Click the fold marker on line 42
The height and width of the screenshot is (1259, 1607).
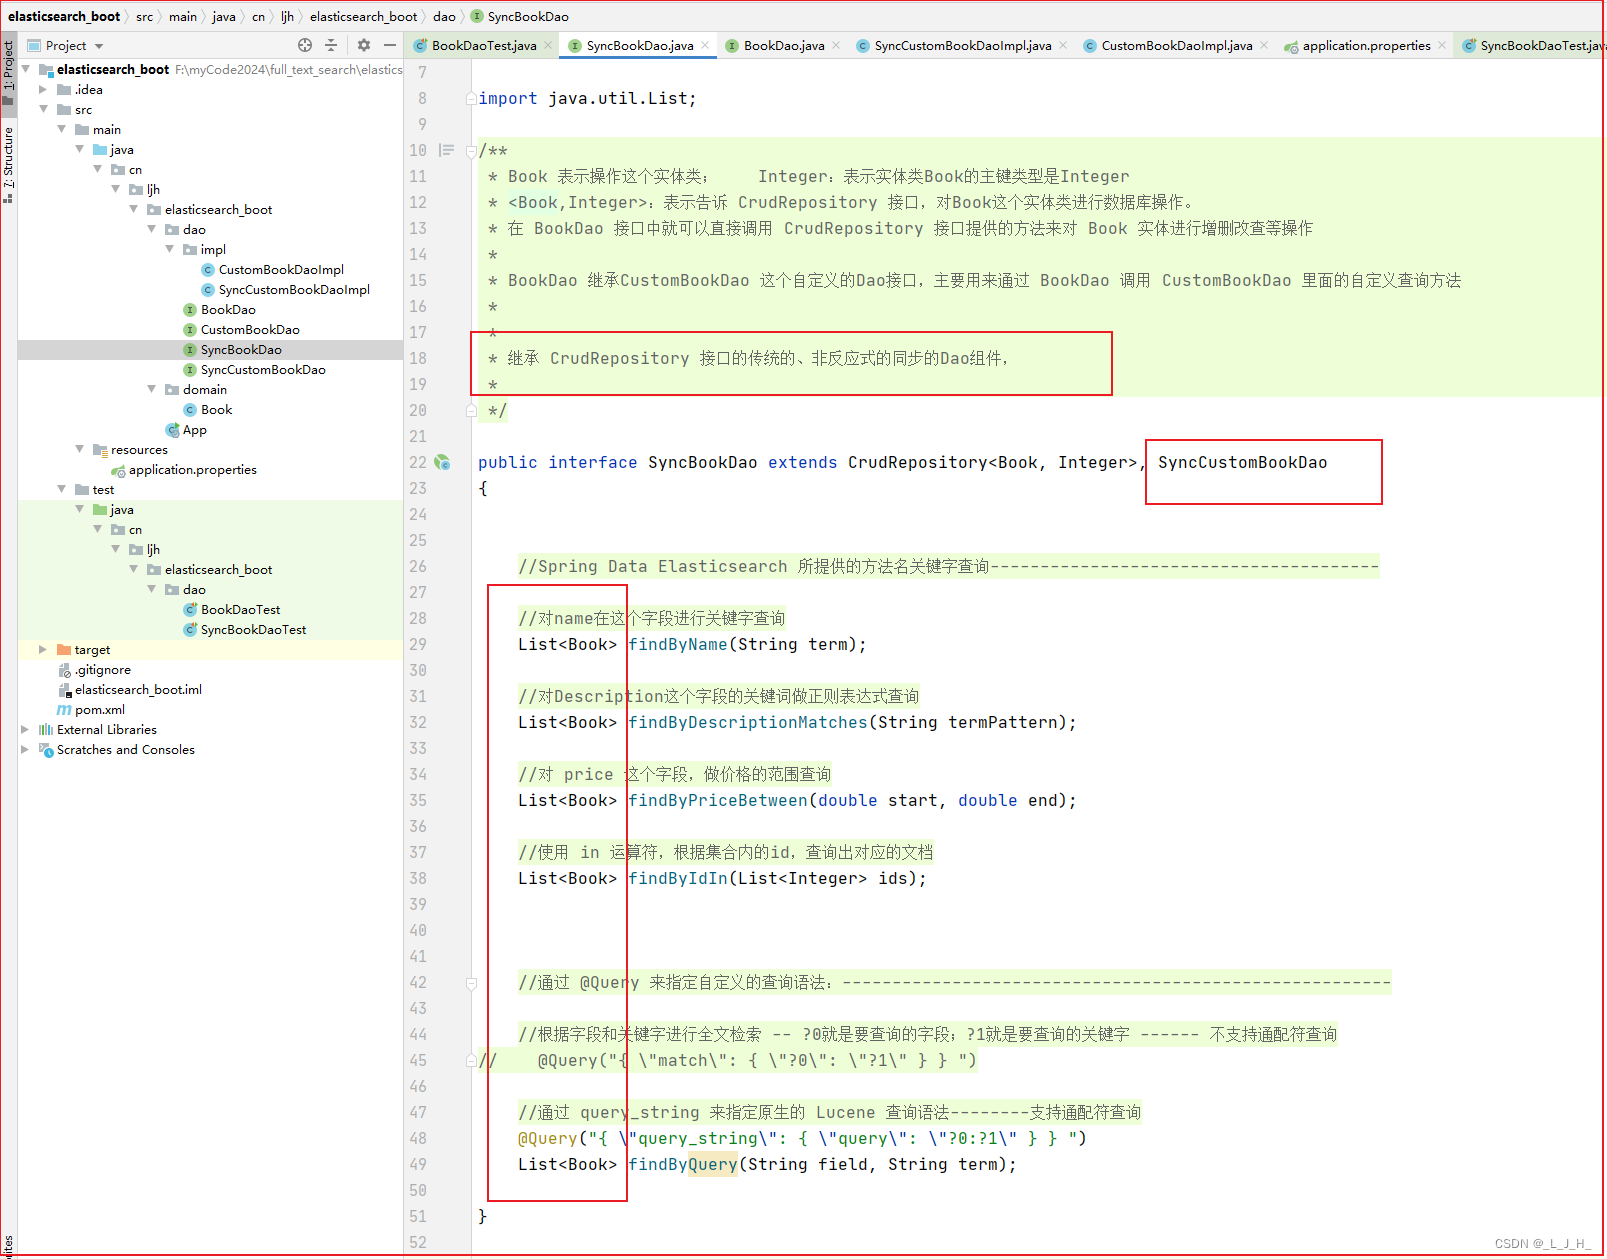click(x=471, y=983)
